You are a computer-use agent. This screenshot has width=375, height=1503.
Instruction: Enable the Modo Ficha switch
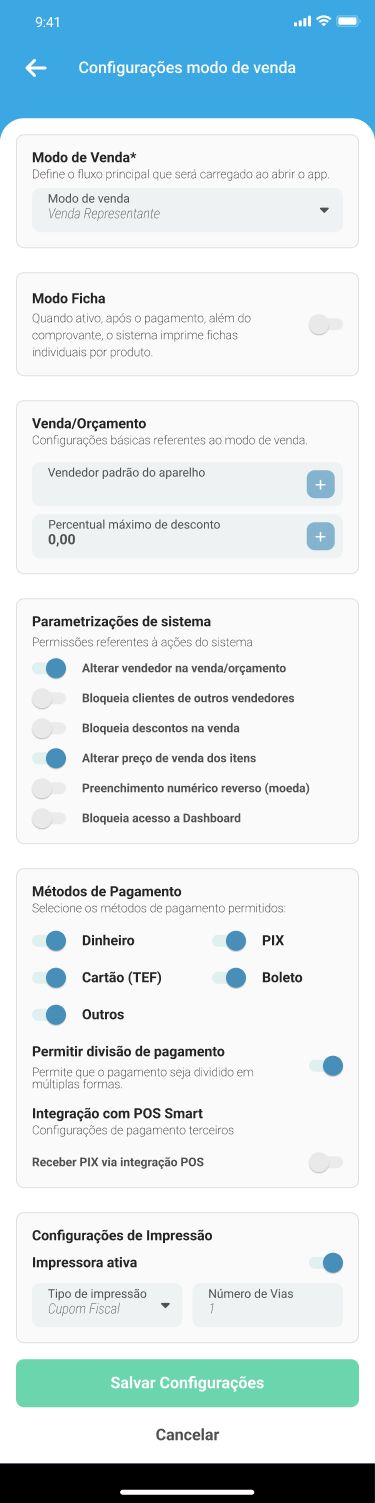click(326, 324)
